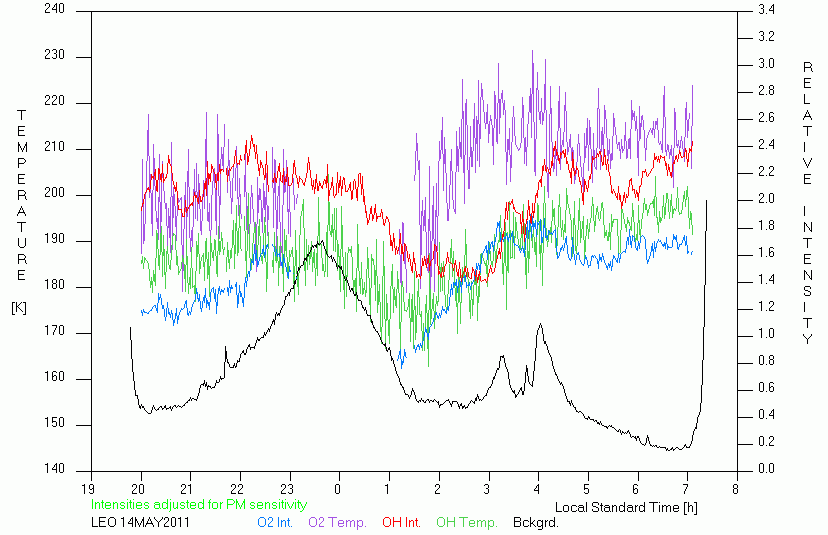This screenshot has width=828, height=535.
Task: Click the 'OH Int.' red legend label
Action: pos(401,523)
